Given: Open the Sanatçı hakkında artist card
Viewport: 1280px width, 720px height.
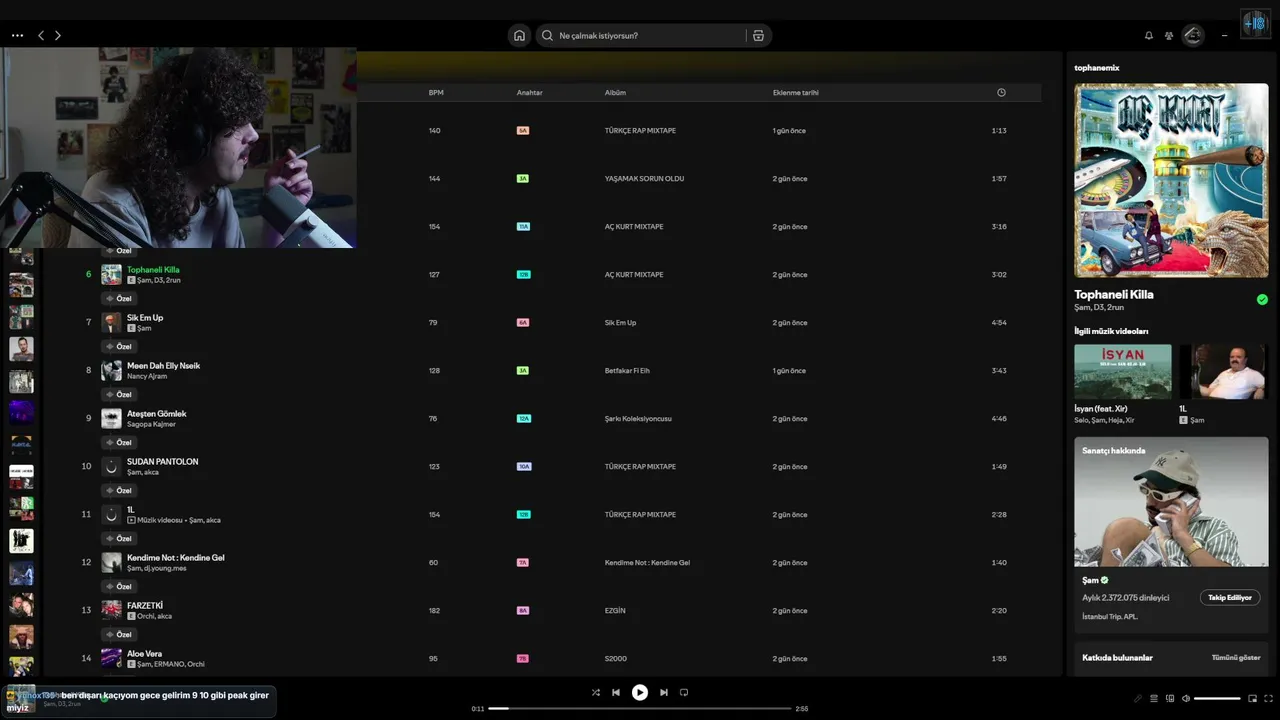Looking at the screenshot, I should pos(1171,534).
